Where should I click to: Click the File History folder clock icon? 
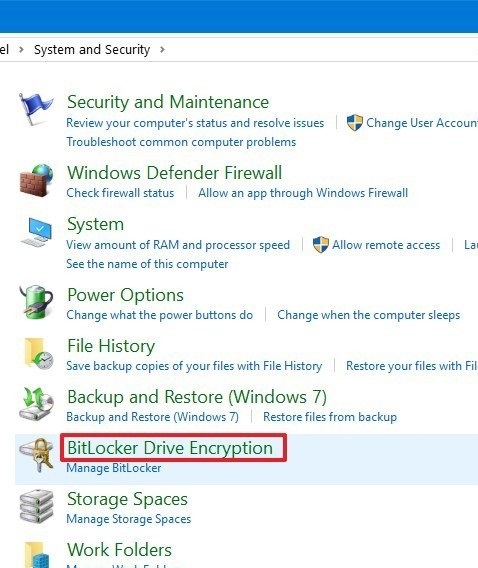pos(39,353)
